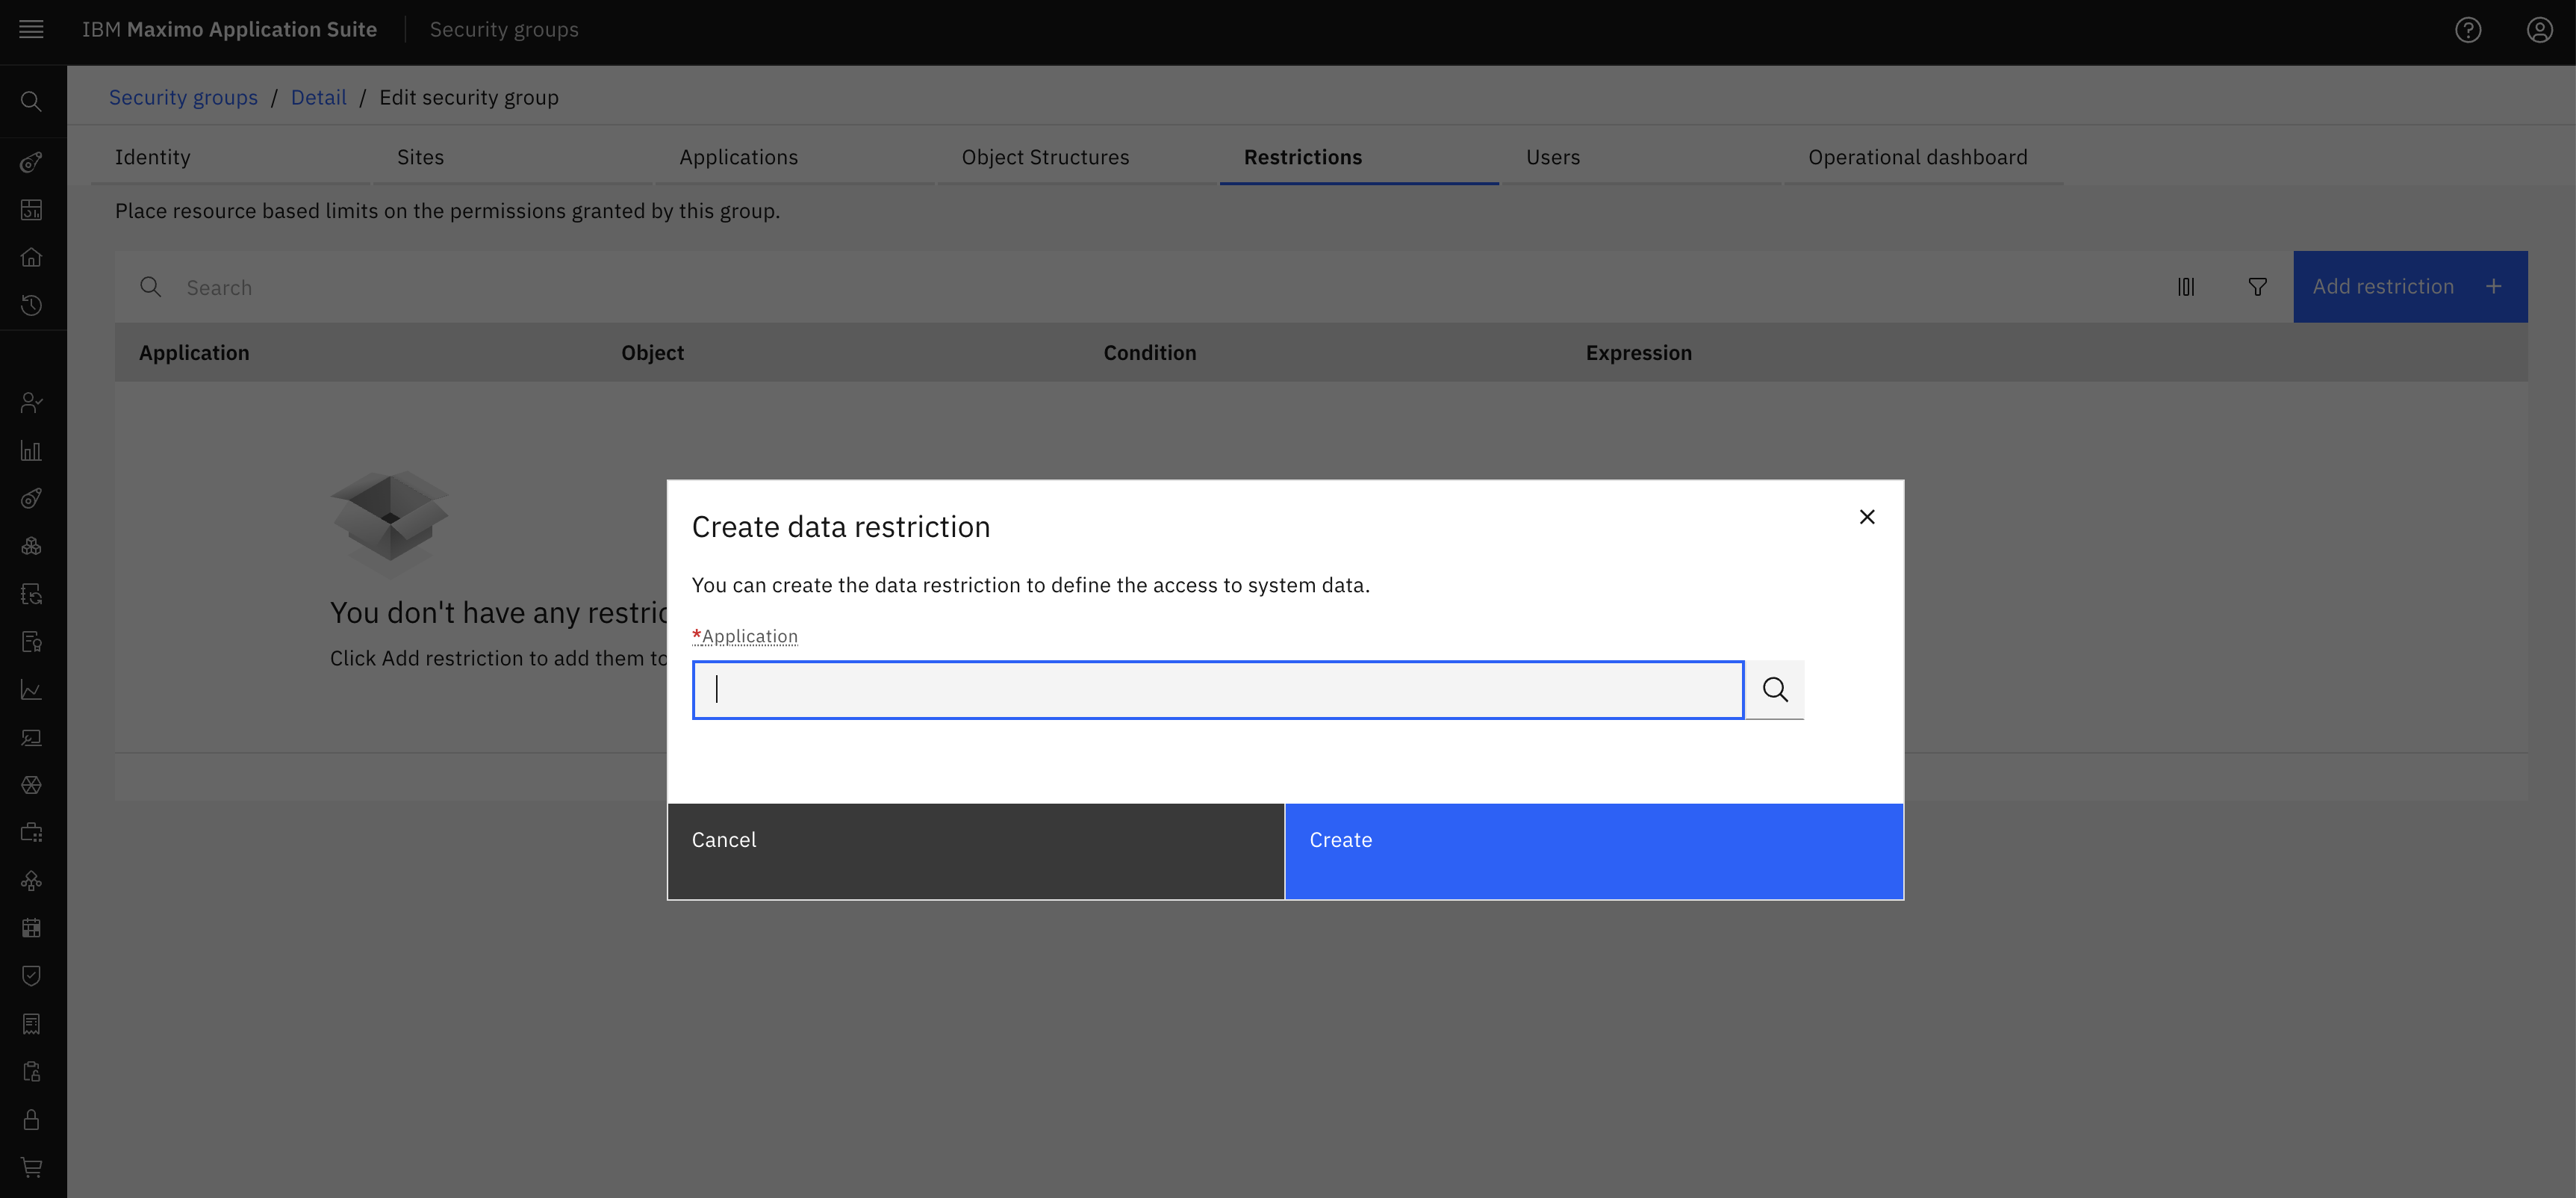
Task: Click the sidebar search magnifier icon
Action: coord(31,101)
